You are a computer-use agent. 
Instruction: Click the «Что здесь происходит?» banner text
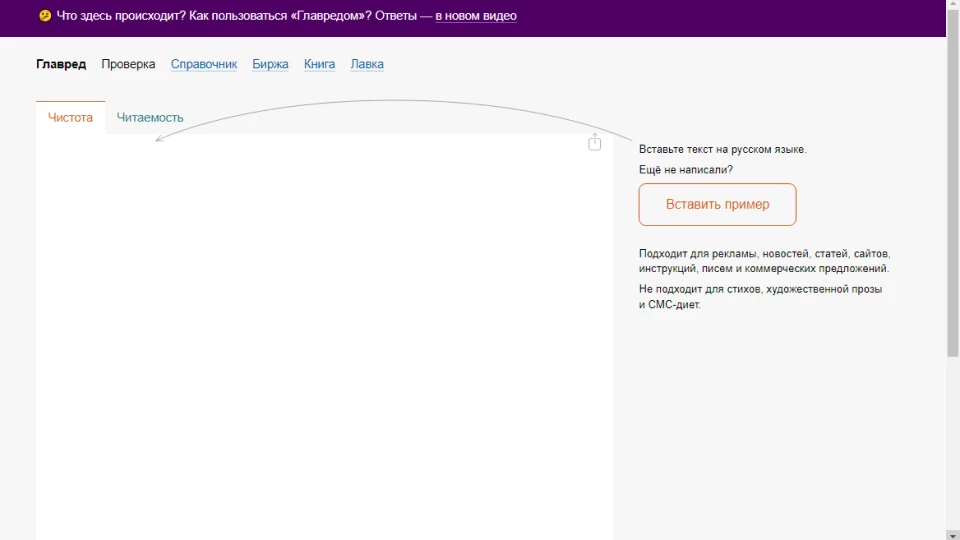pos(120,16)
